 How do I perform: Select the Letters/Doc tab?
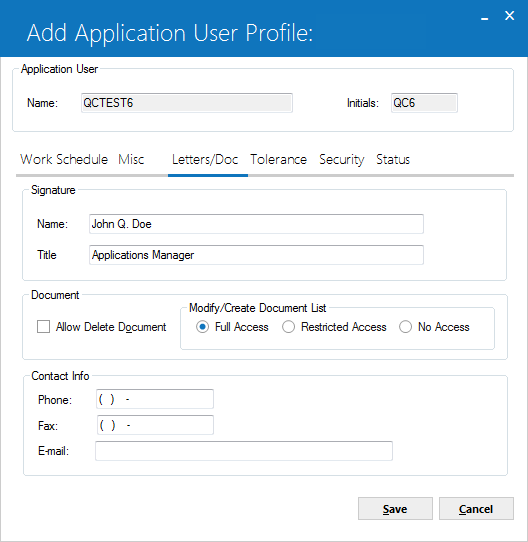(205, 159)
